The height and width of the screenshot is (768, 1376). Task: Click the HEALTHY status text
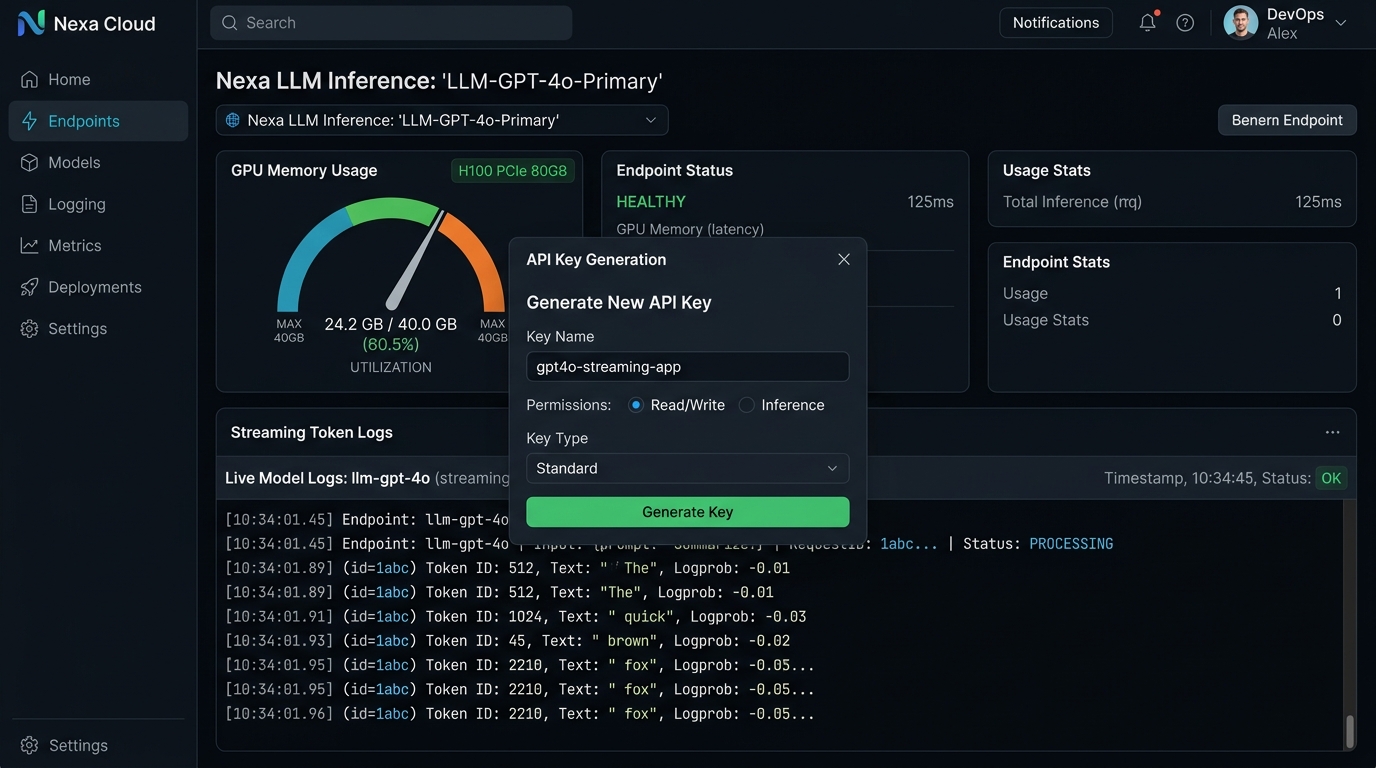click(x=651, y=202)
